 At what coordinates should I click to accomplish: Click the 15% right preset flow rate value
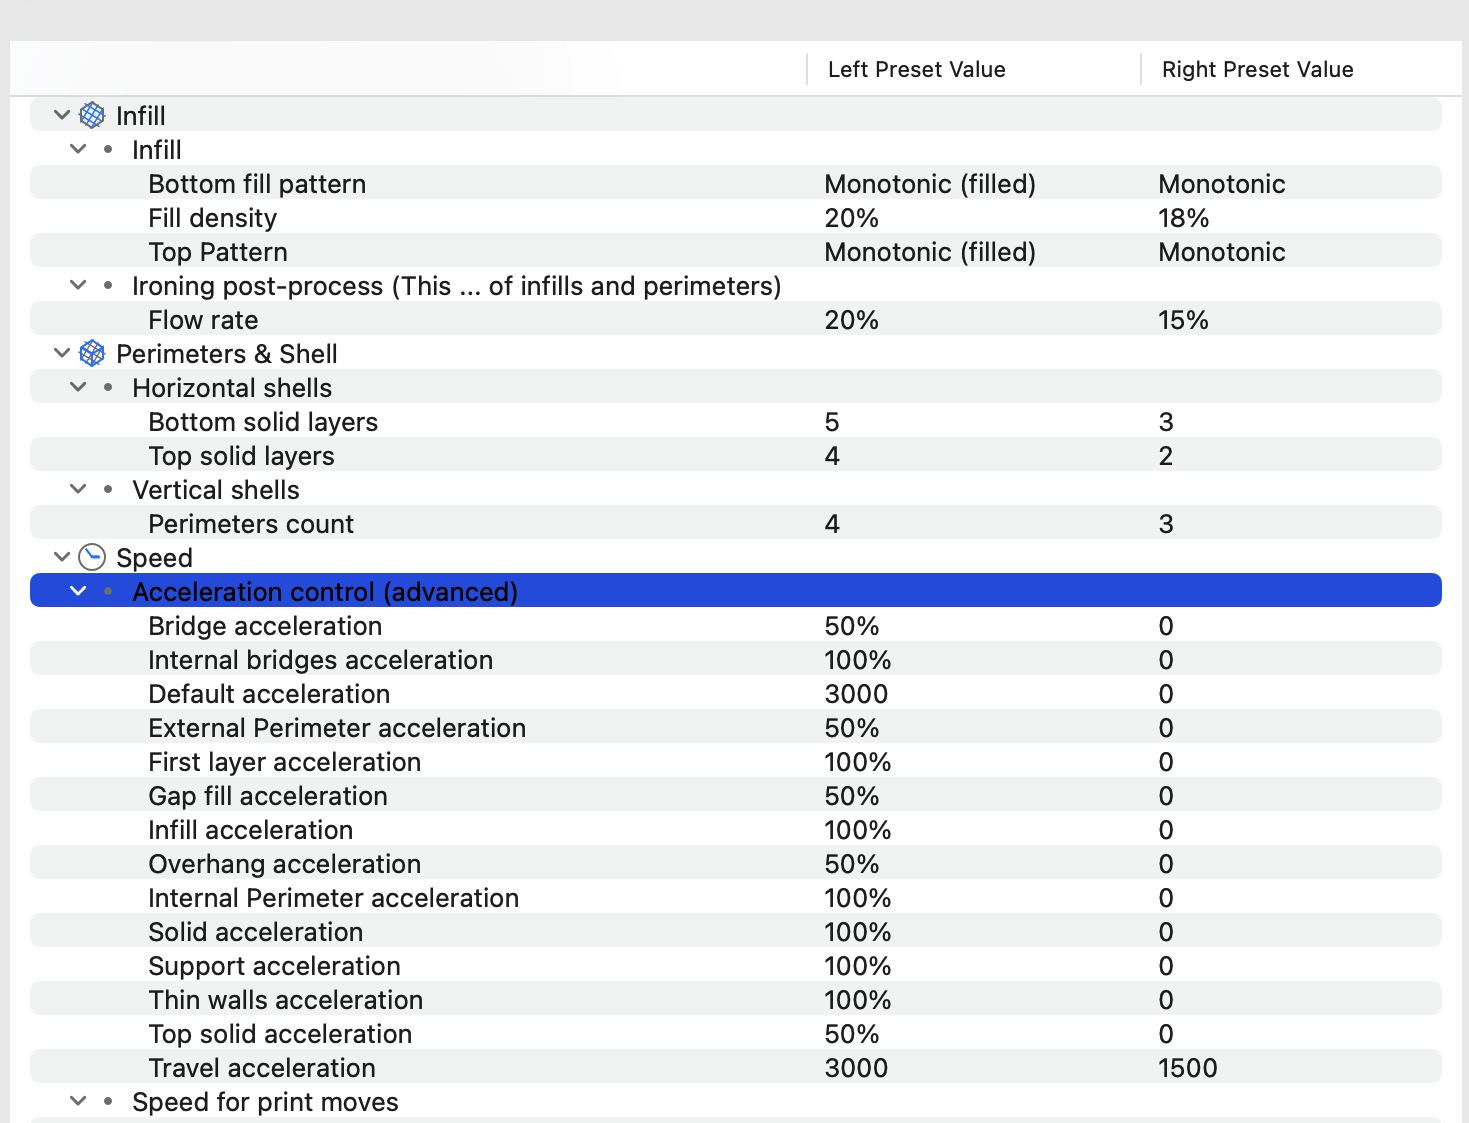click(1184, 320)
